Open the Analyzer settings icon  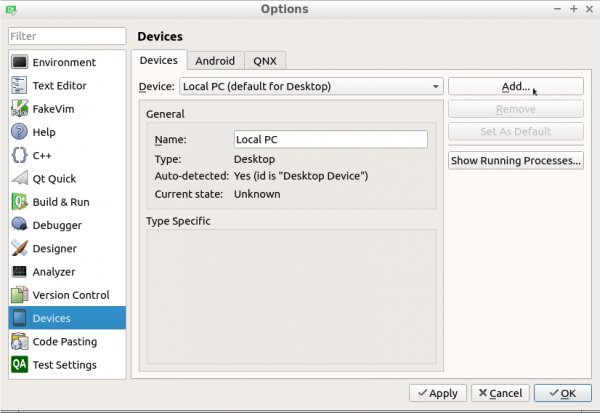(x=19, y=271)
